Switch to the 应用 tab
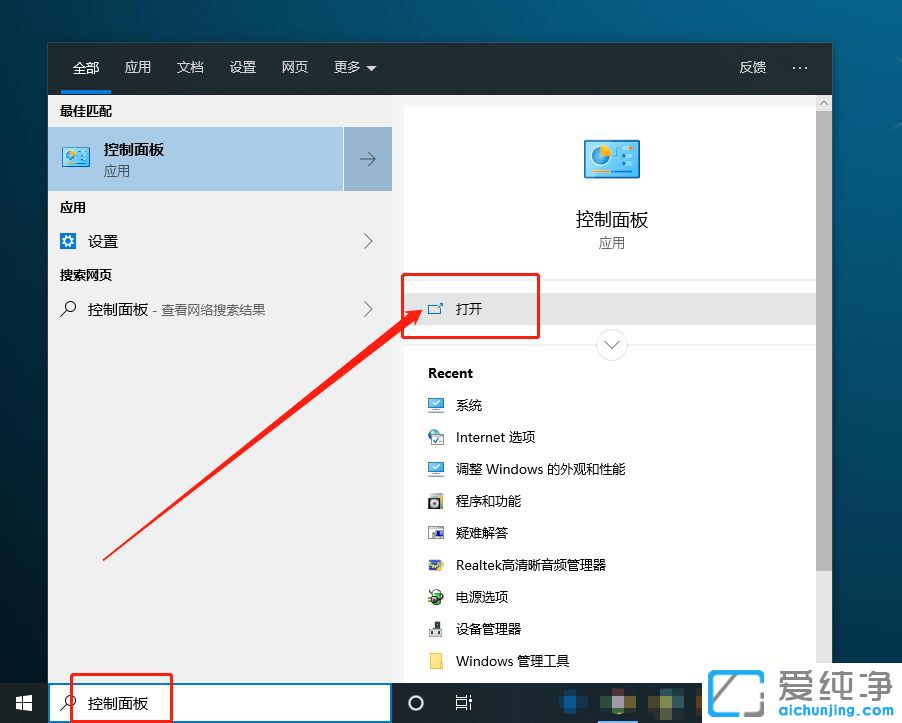The width and height of the screenshot is (902, 723). 138,67
